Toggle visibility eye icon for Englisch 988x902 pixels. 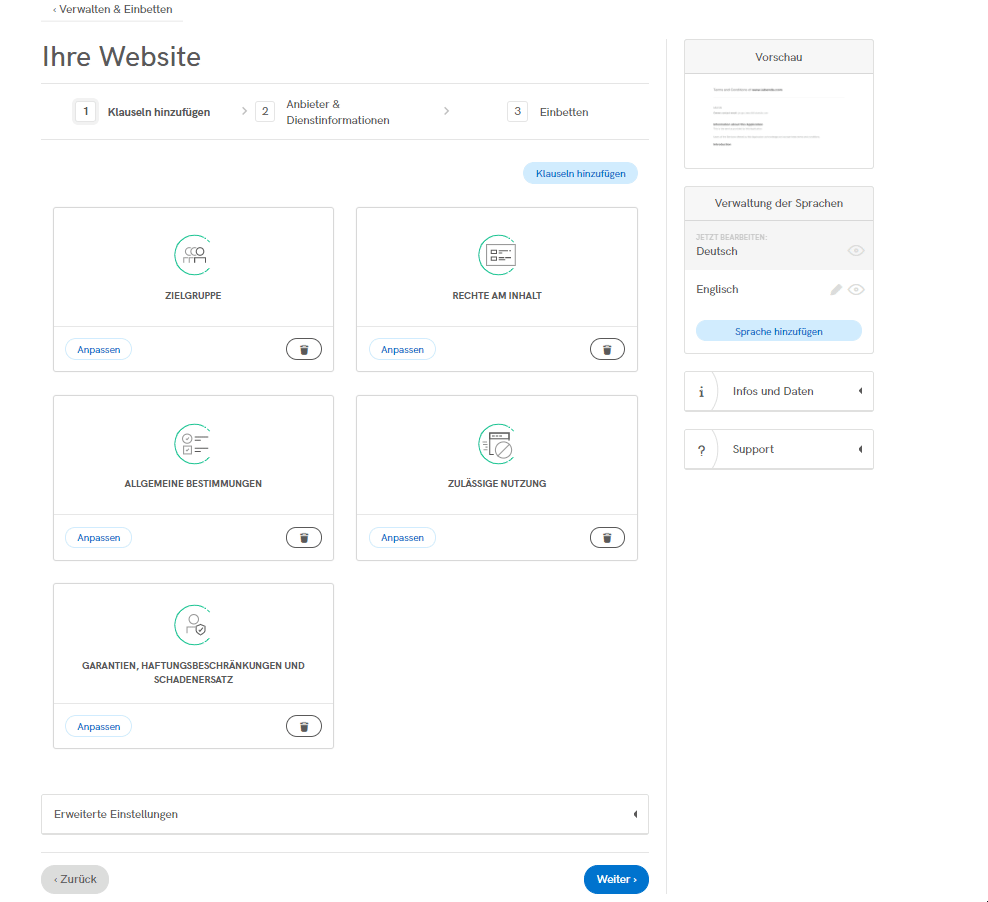coord(856,290)
